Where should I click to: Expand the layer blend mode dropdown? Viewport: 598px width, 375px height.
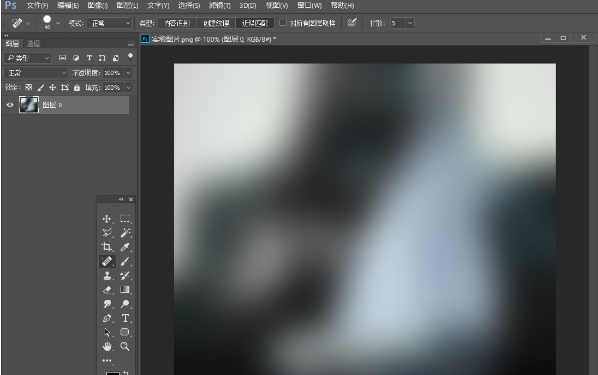35,72
